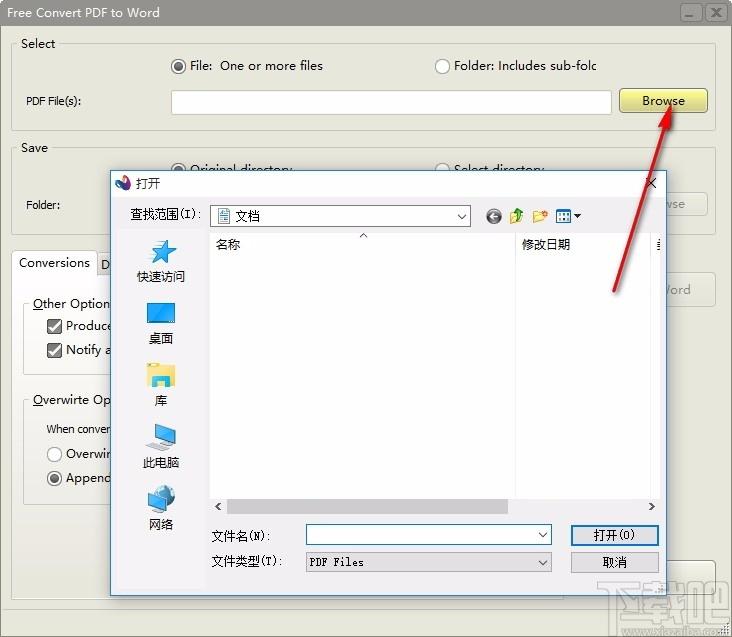Create new folder icon in the dialog toolbar
The height and width of the screenshot is (637, 732).
click(540, 216)
